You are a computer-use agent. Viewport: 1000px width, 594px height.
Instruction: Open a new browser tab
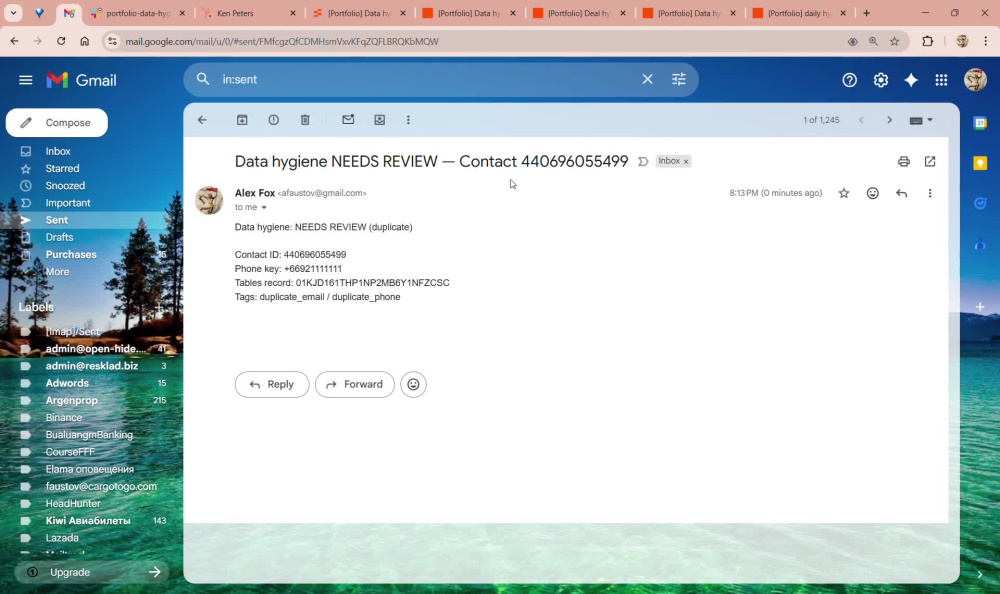point(866,13)
